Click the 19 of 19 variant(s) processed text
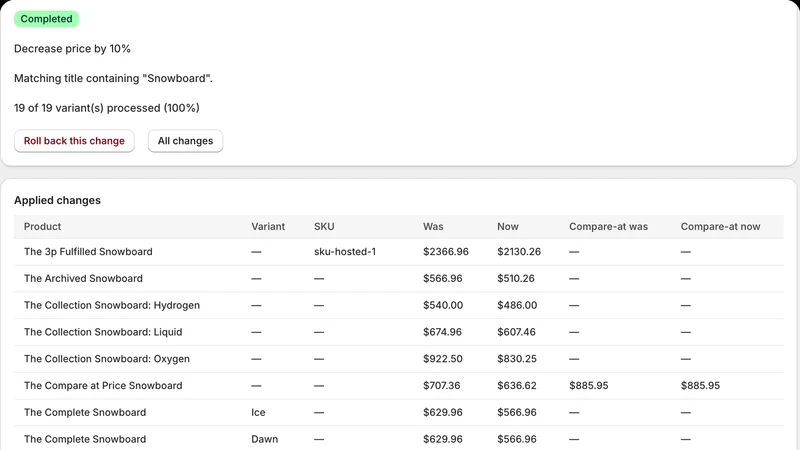Viewport: 800px width, 450px height. coord(107,108)
